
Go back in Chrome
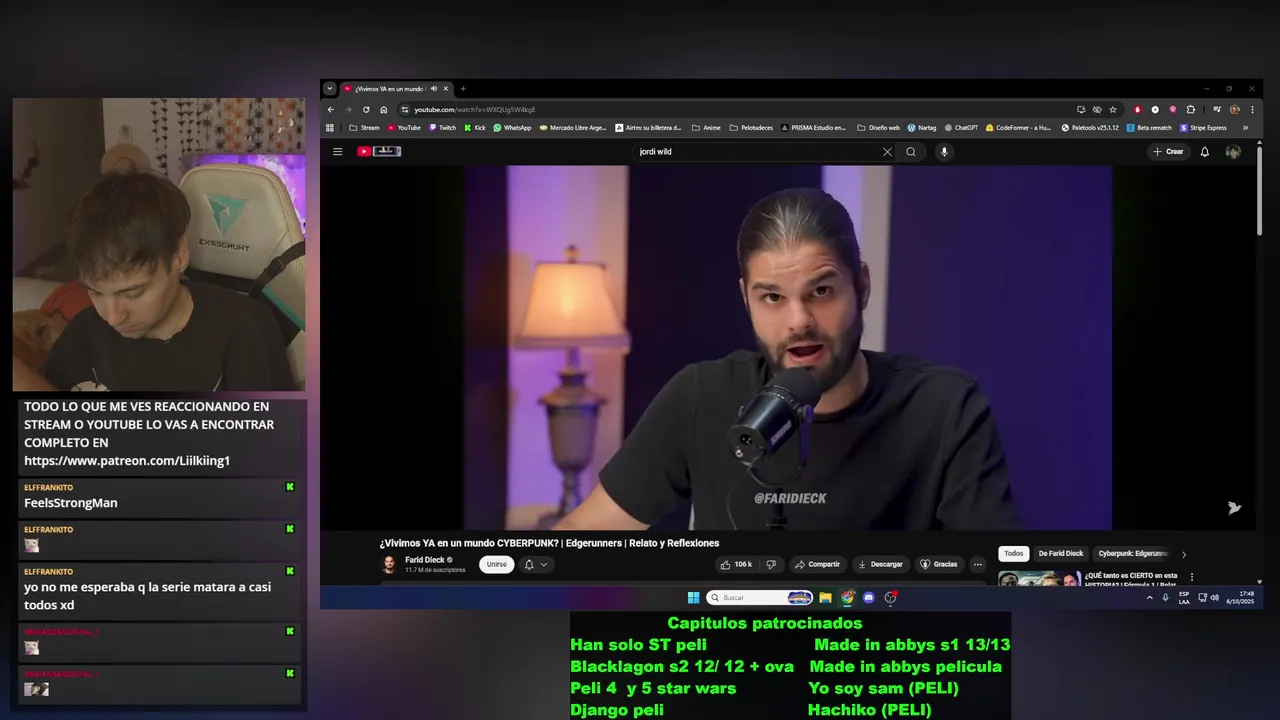click(331, 110)
